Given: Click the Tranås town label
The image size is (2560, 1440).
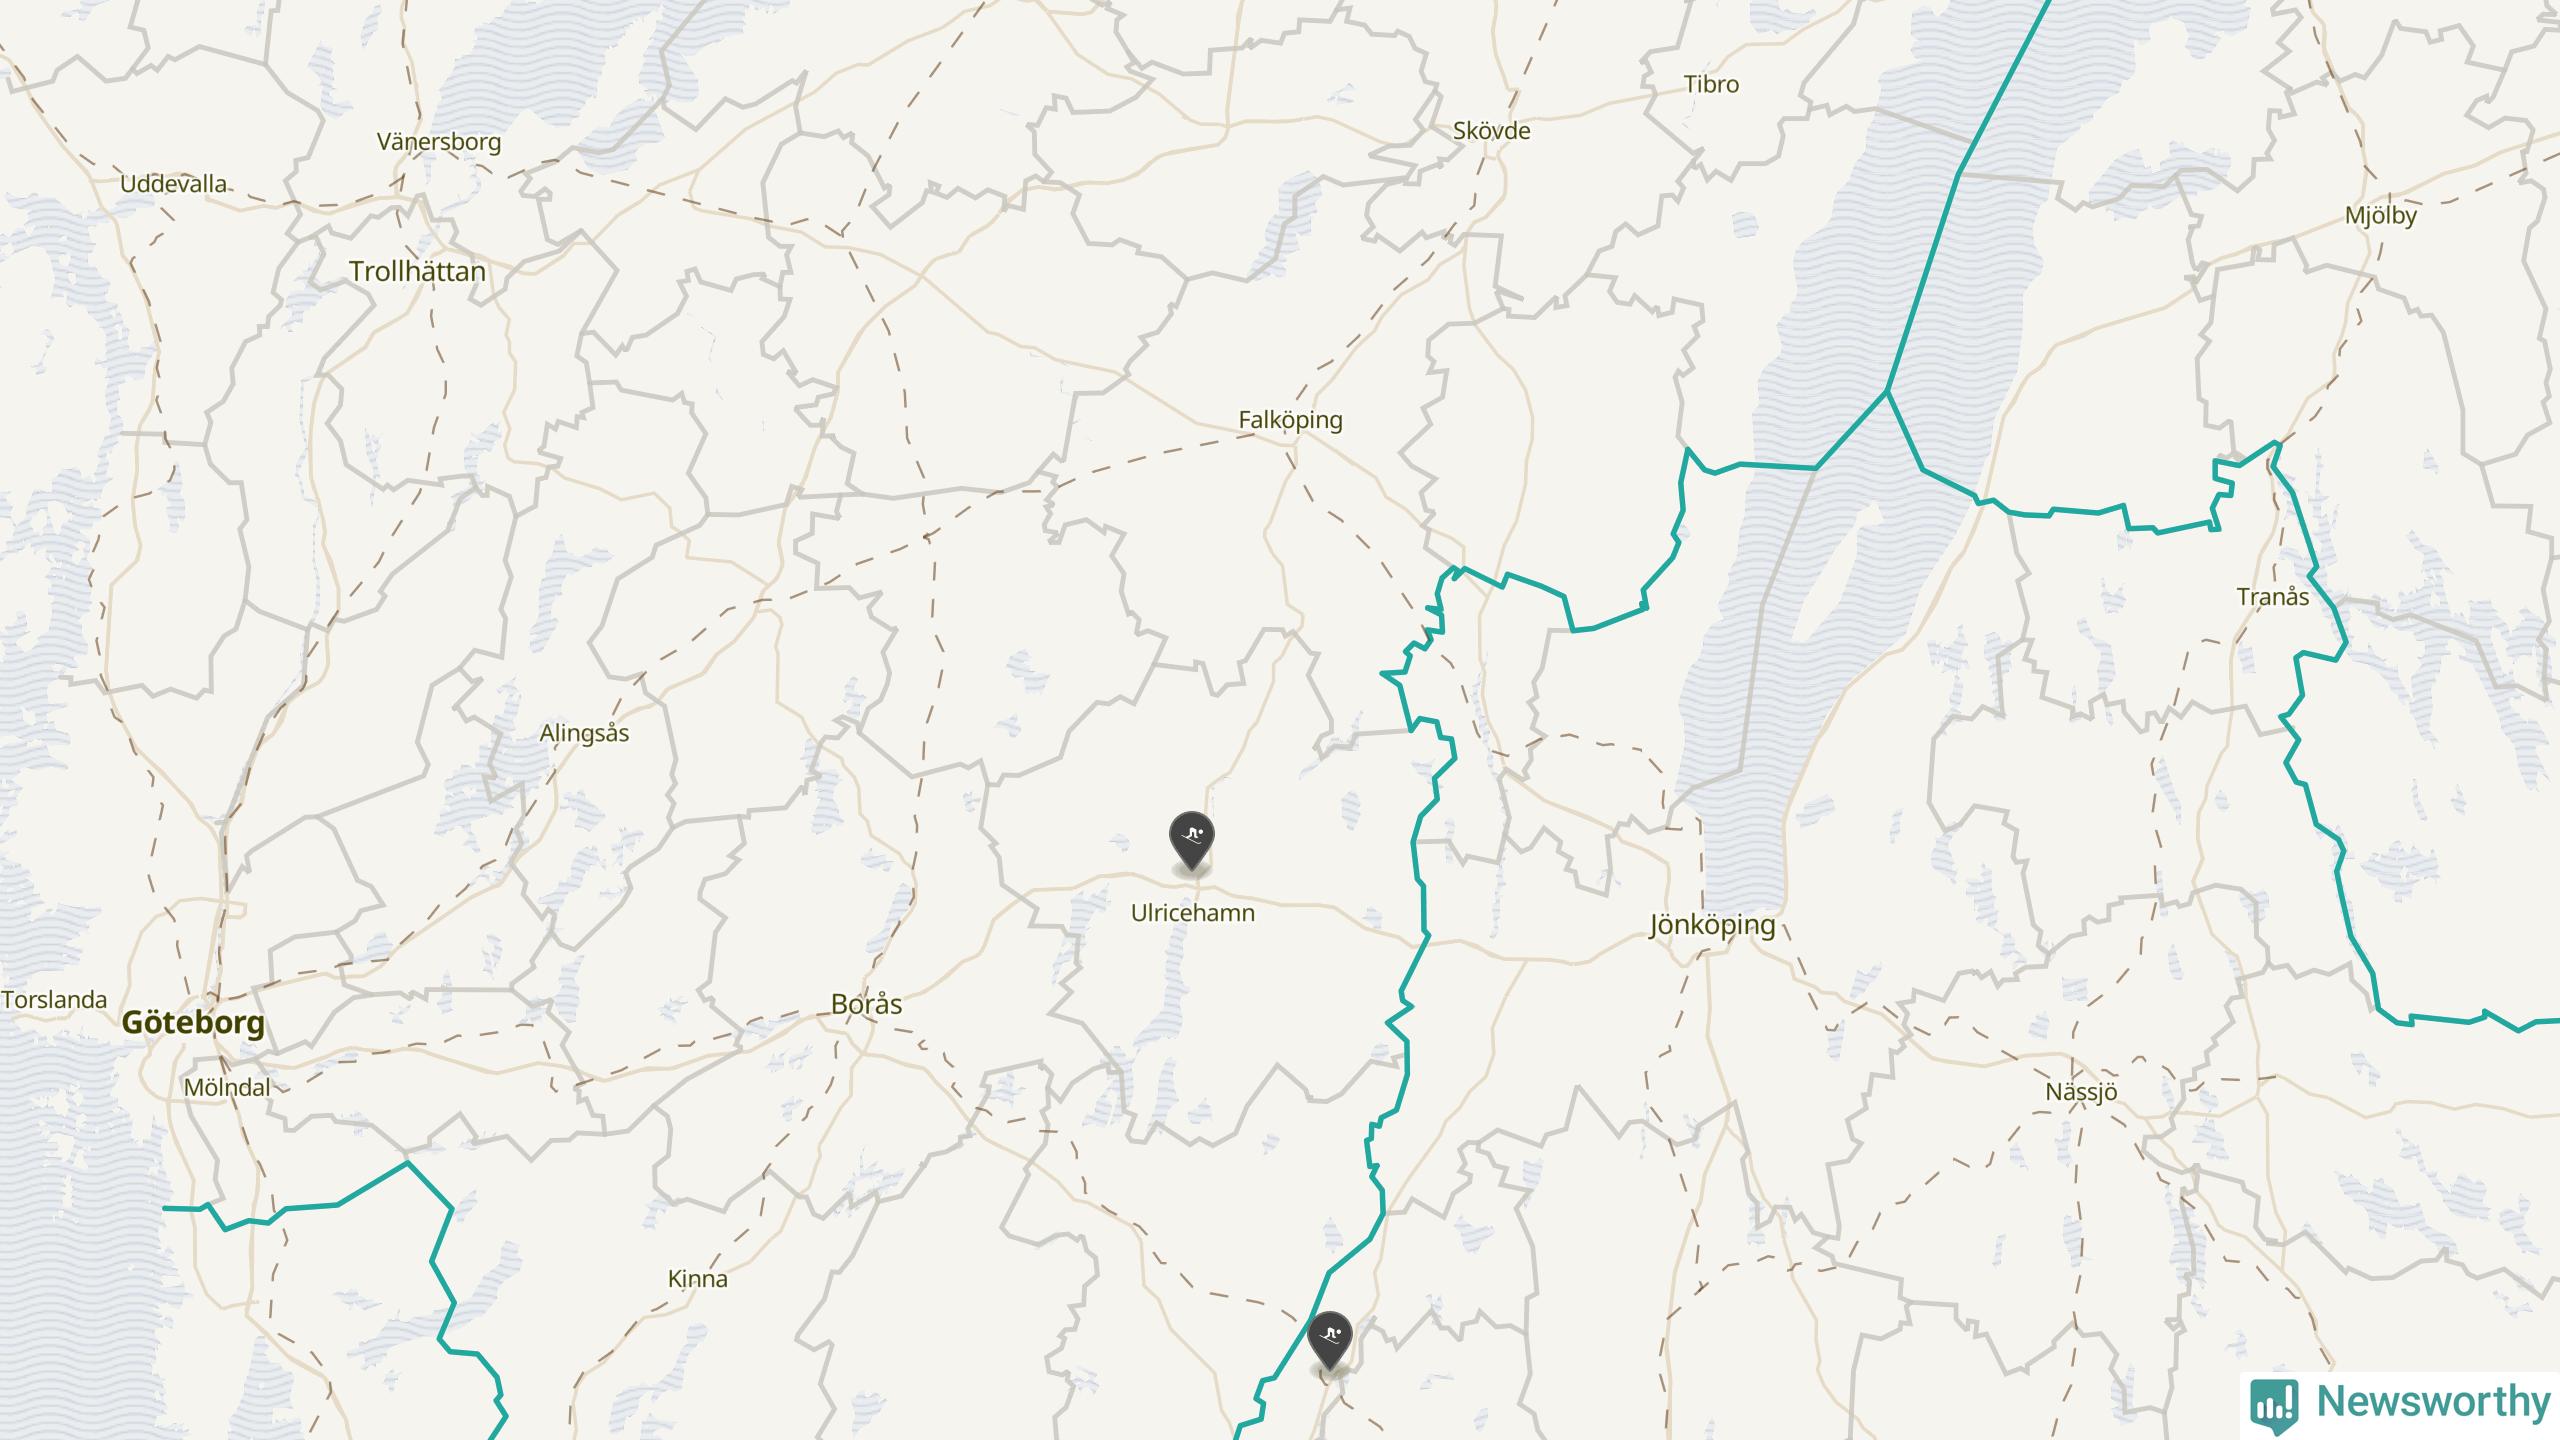Looking at the screenshot, I should coord(2273,597).
